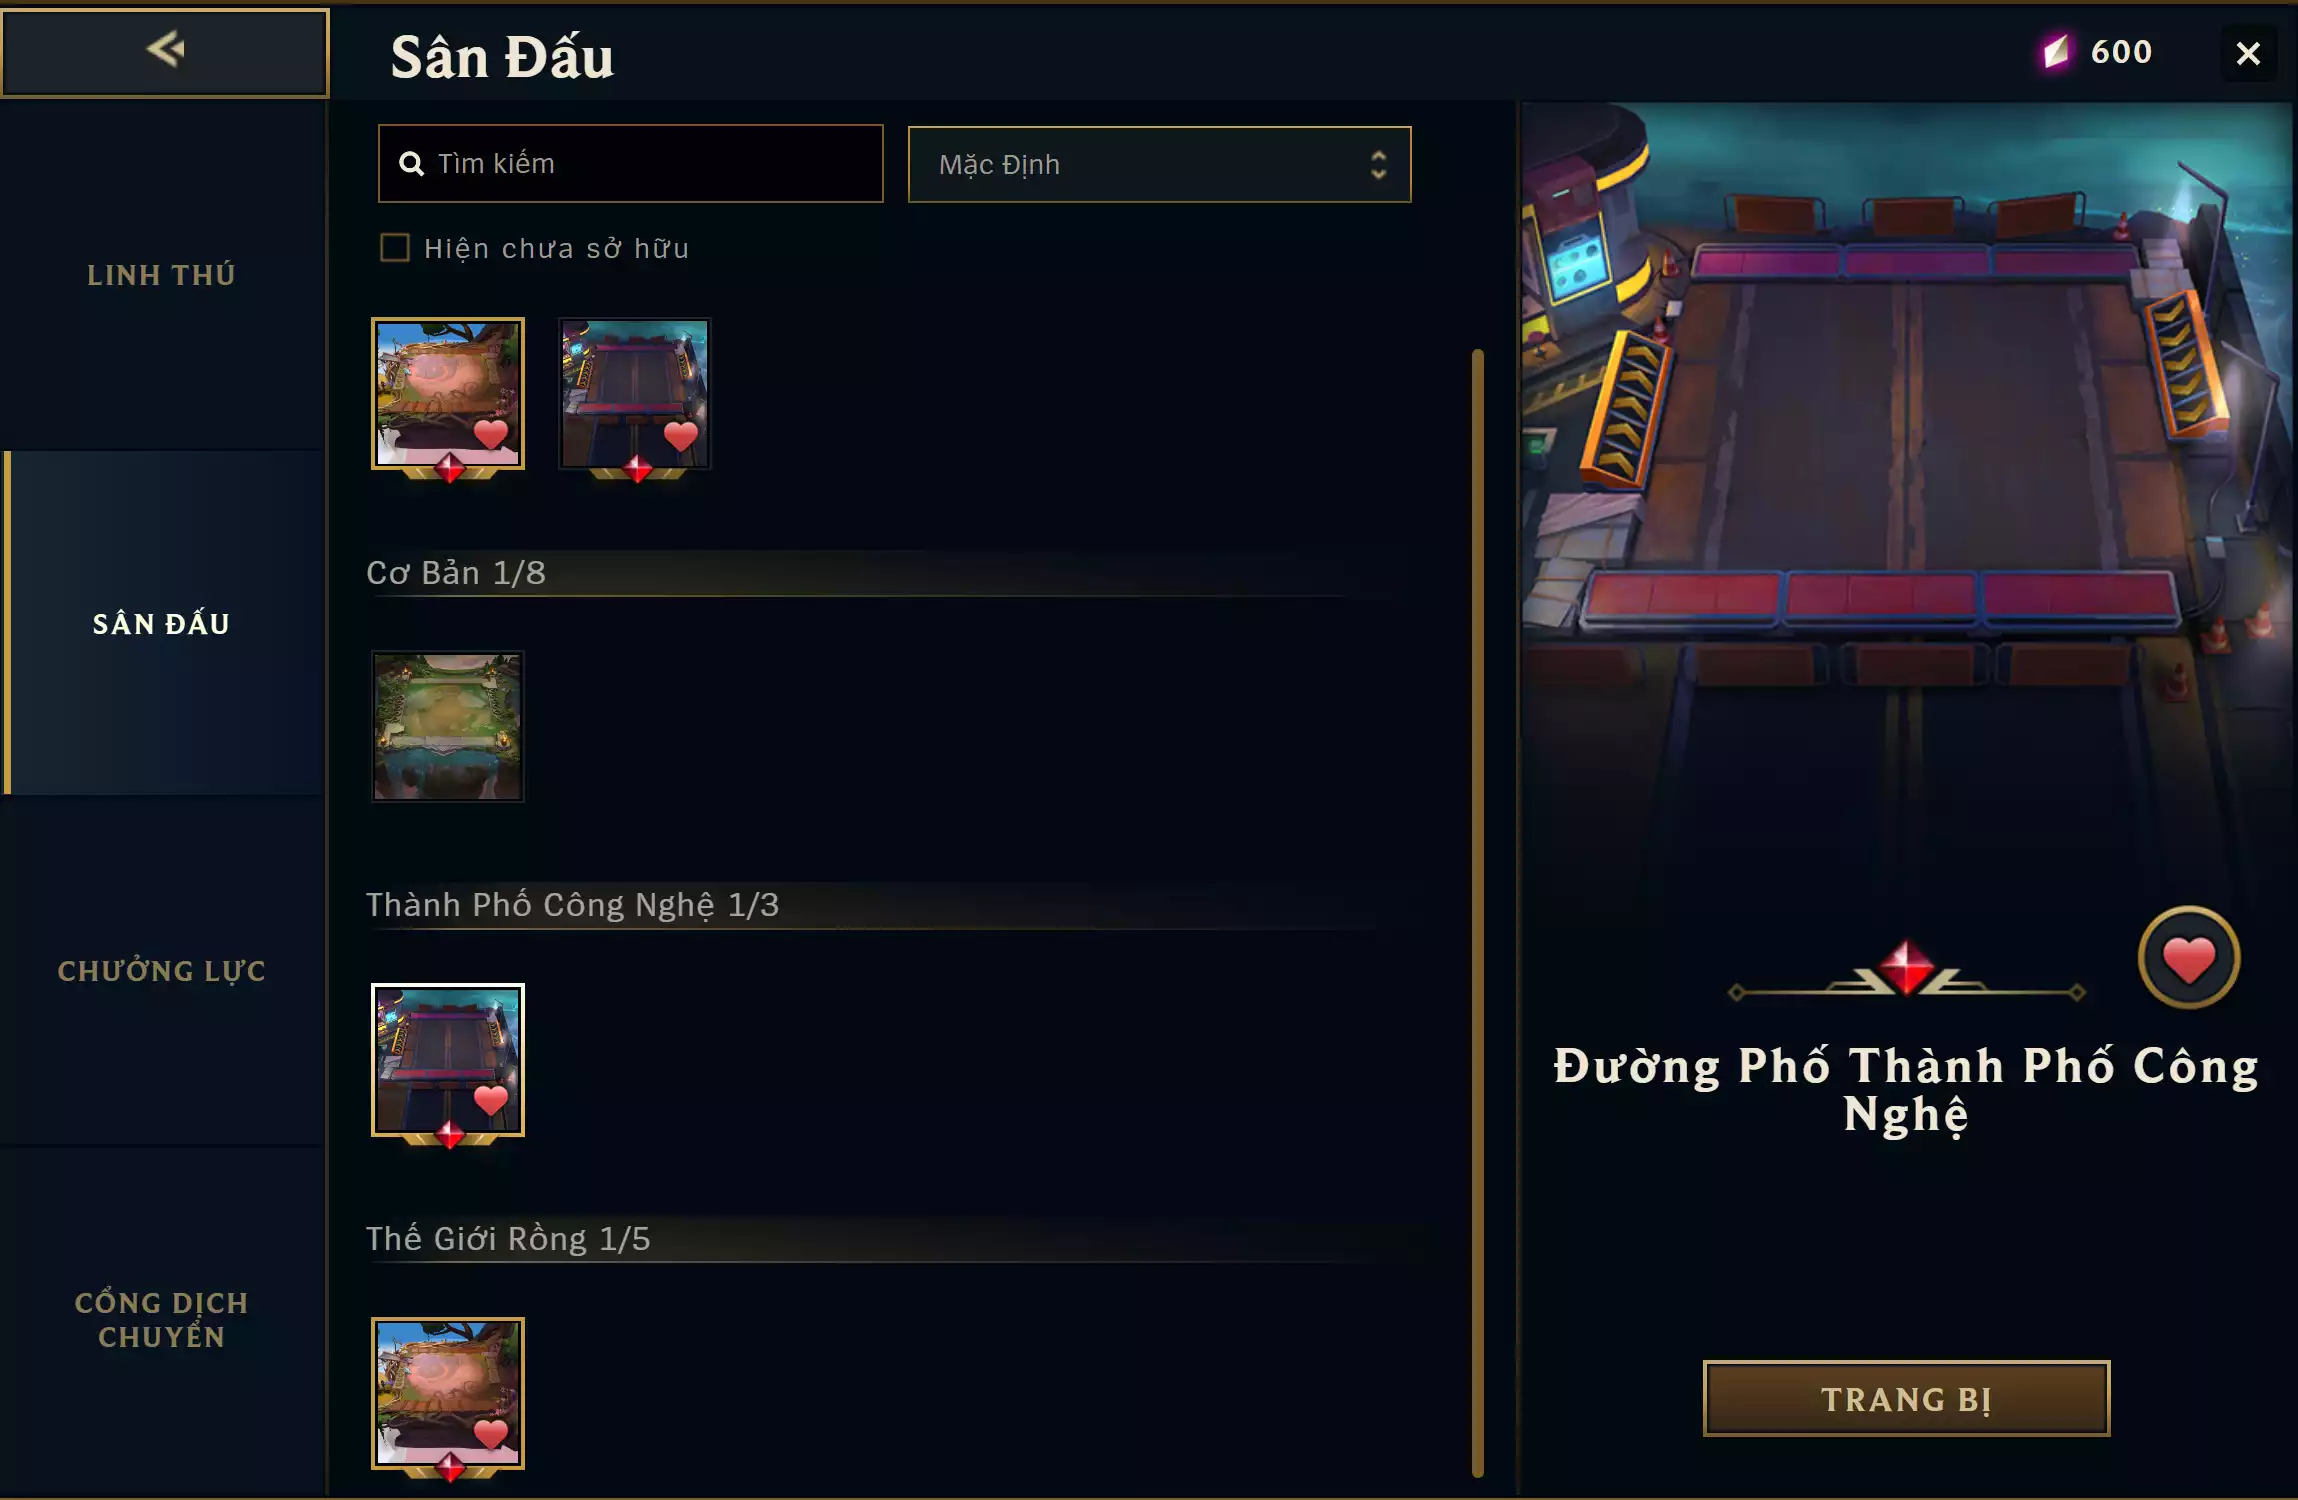
Task: Enable the Hiện chưa sở hữu checkbox
Action: pos(395,248)
